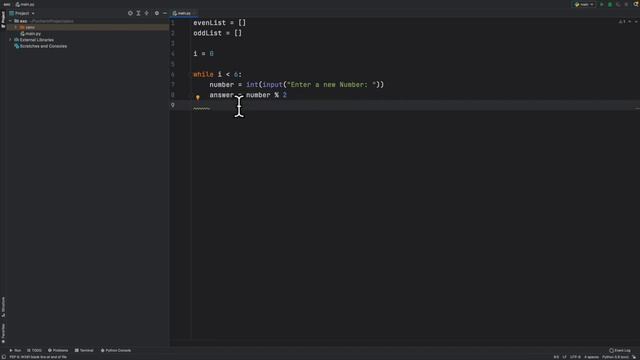Click the lock/read-only icon in status bar
640x360 pixels.
click(x=635, y=357)
